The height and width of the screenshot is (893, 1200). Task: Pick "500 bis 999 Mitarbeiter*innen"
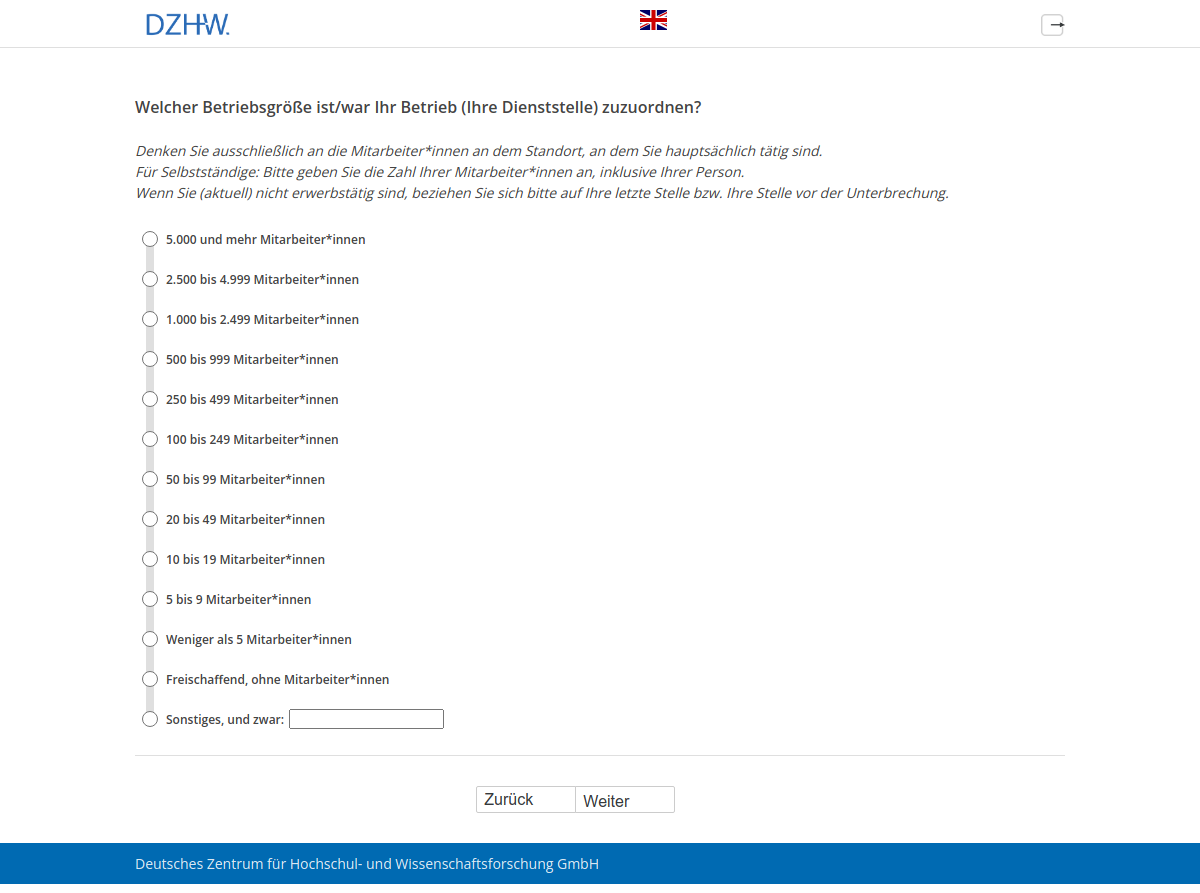click(x=150, y=359)
